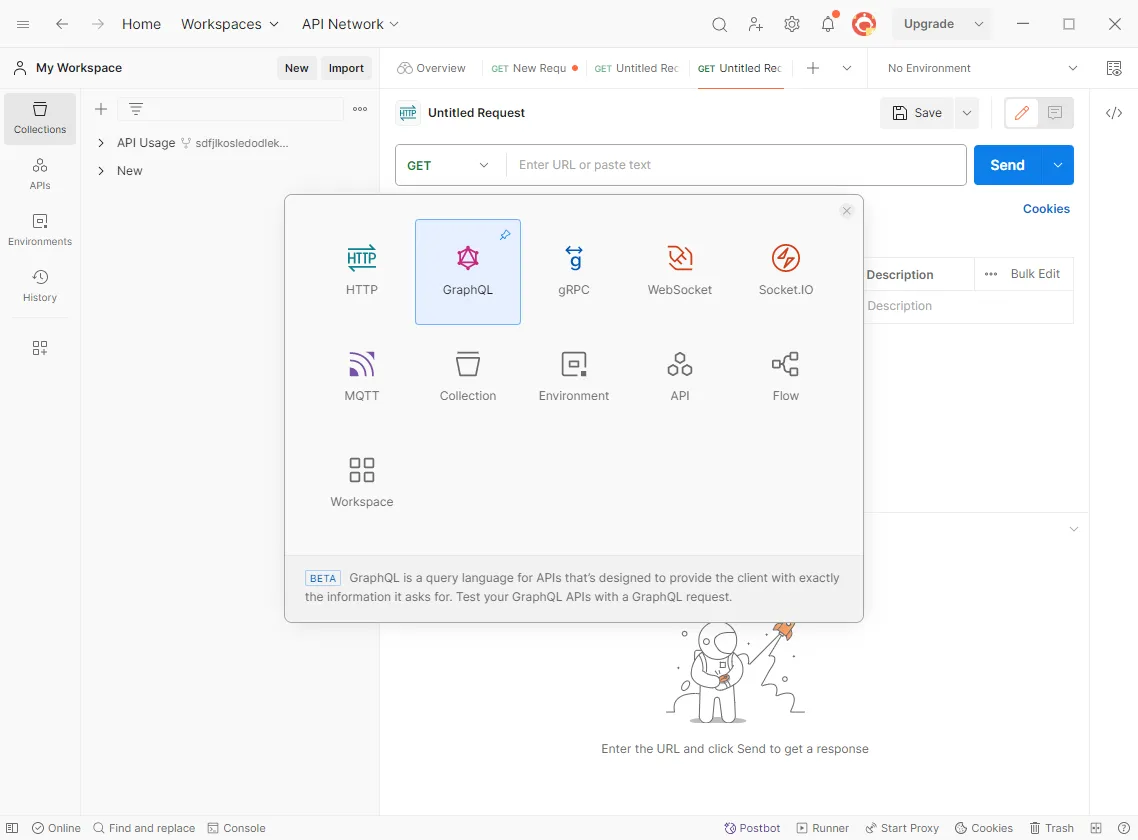The image size is (1138, 840).
Task: Open the search icon in header
Action: point(719,24)
